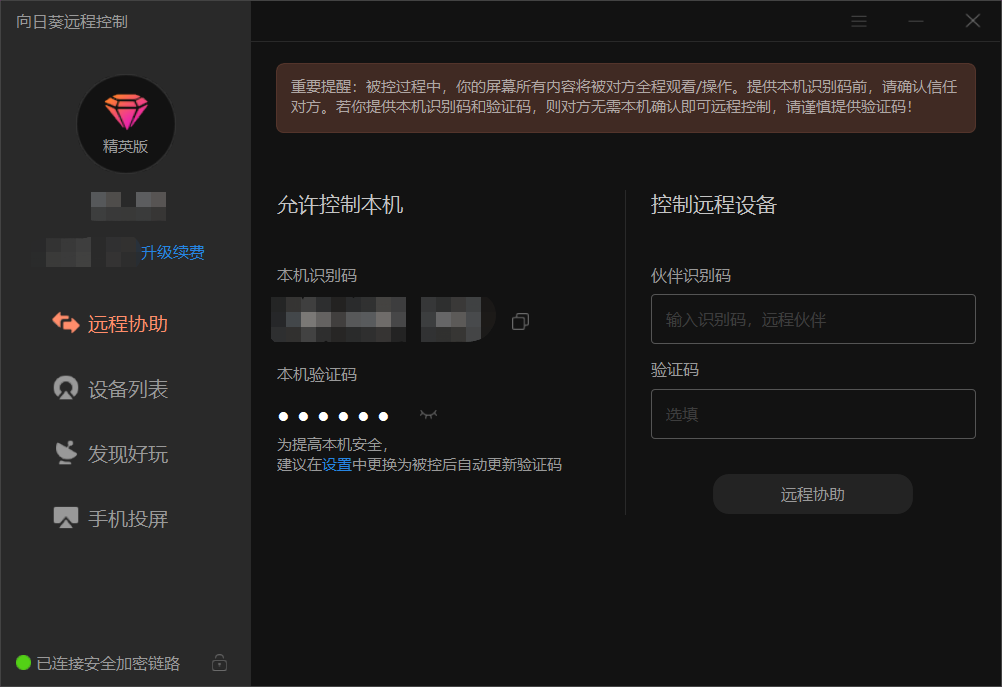The image size is (1002, 687).
Task: Click the 远程协助 arrows icon in sidebar
Action: click(66, 323)
